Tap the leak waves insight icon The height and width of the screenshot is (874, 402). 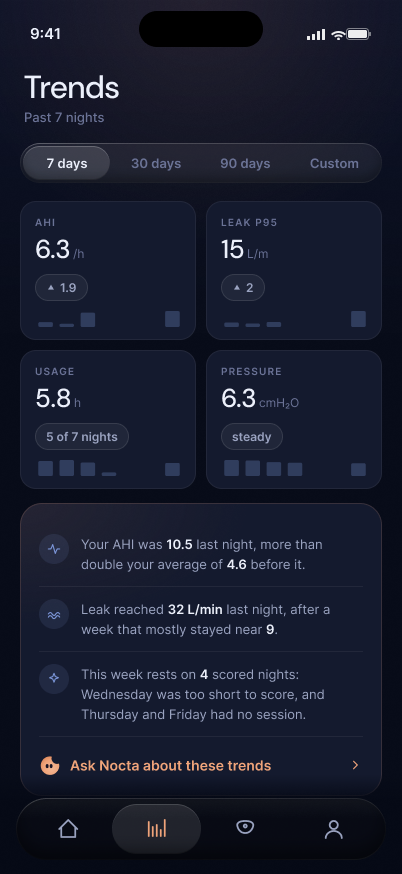coord(54,614)
